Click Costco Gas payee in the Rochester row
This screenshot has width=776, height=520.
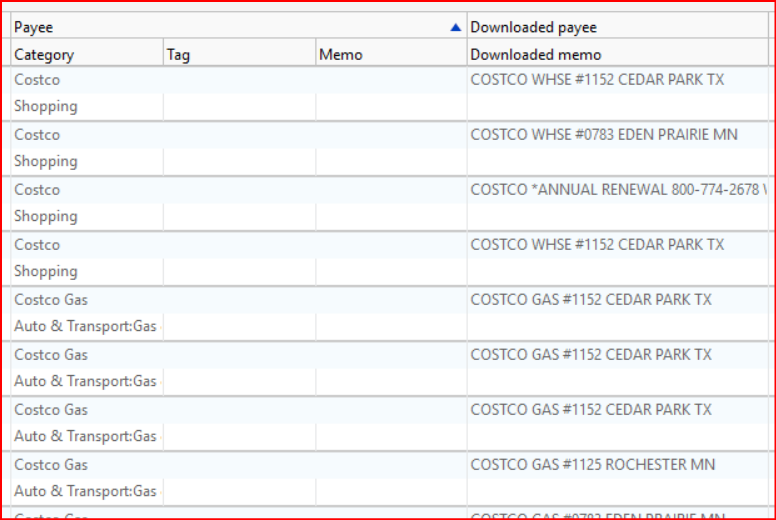pos(51,465)
